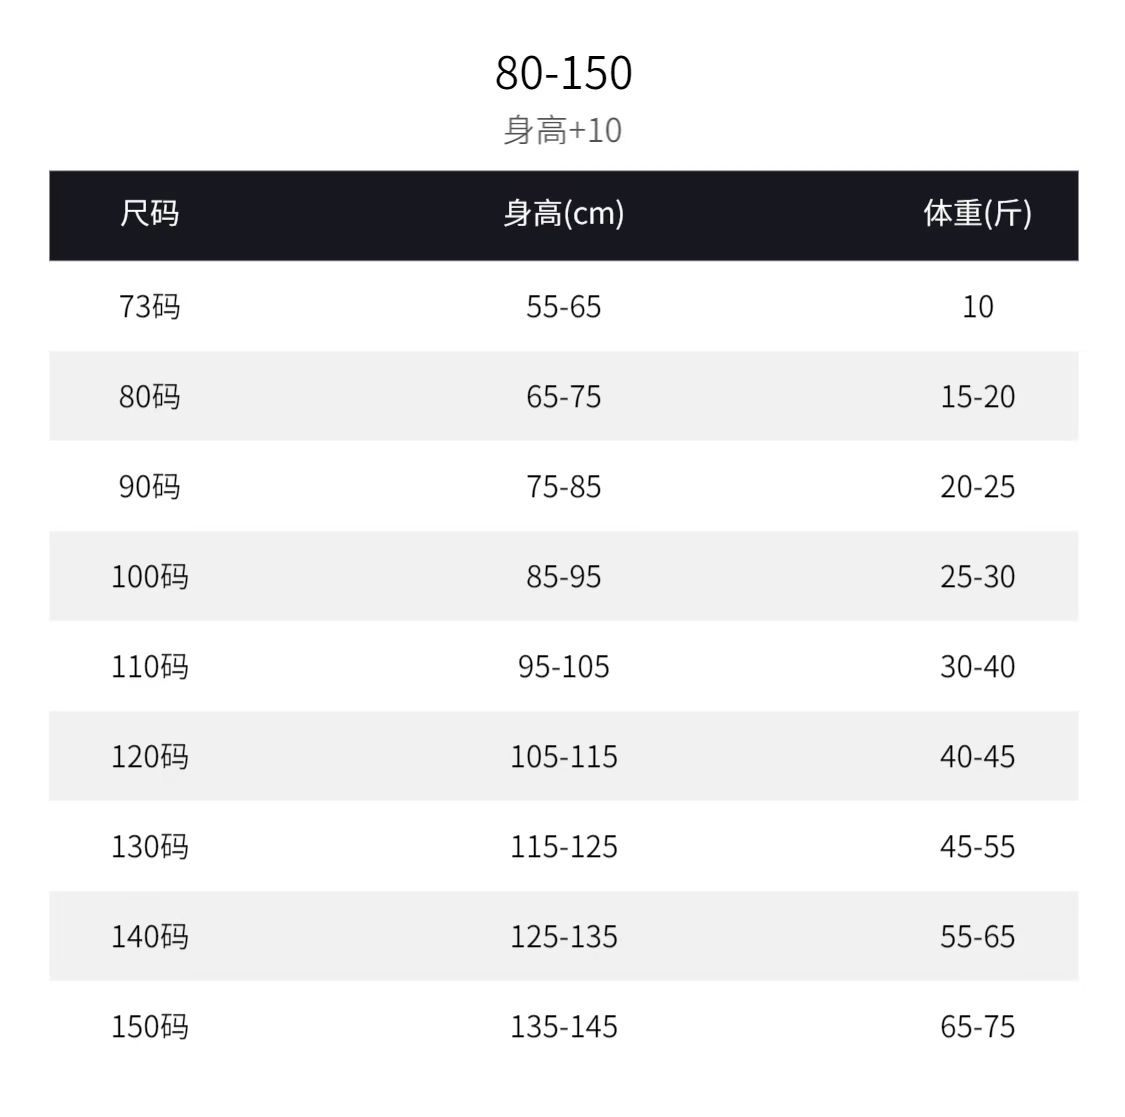Click the "身高+10" subtitle
The image size is (1125, 1117).
pos(562,130)
